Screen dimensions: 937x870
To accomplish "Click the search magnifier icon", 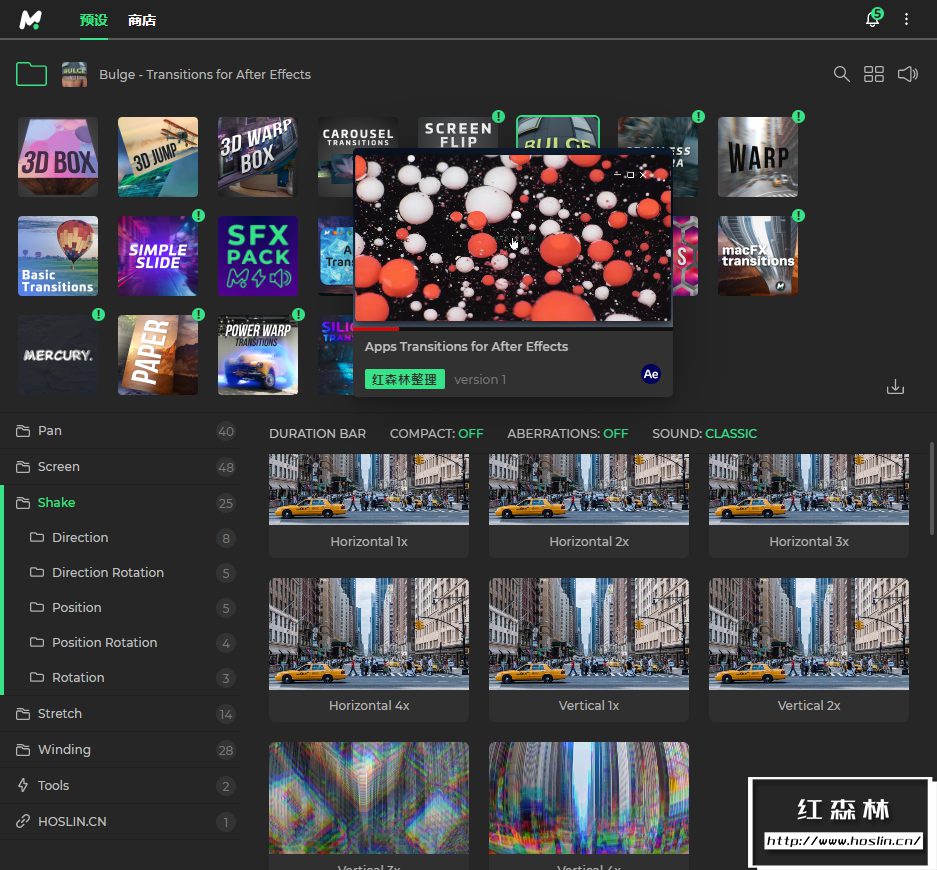I will click(842, 74).
